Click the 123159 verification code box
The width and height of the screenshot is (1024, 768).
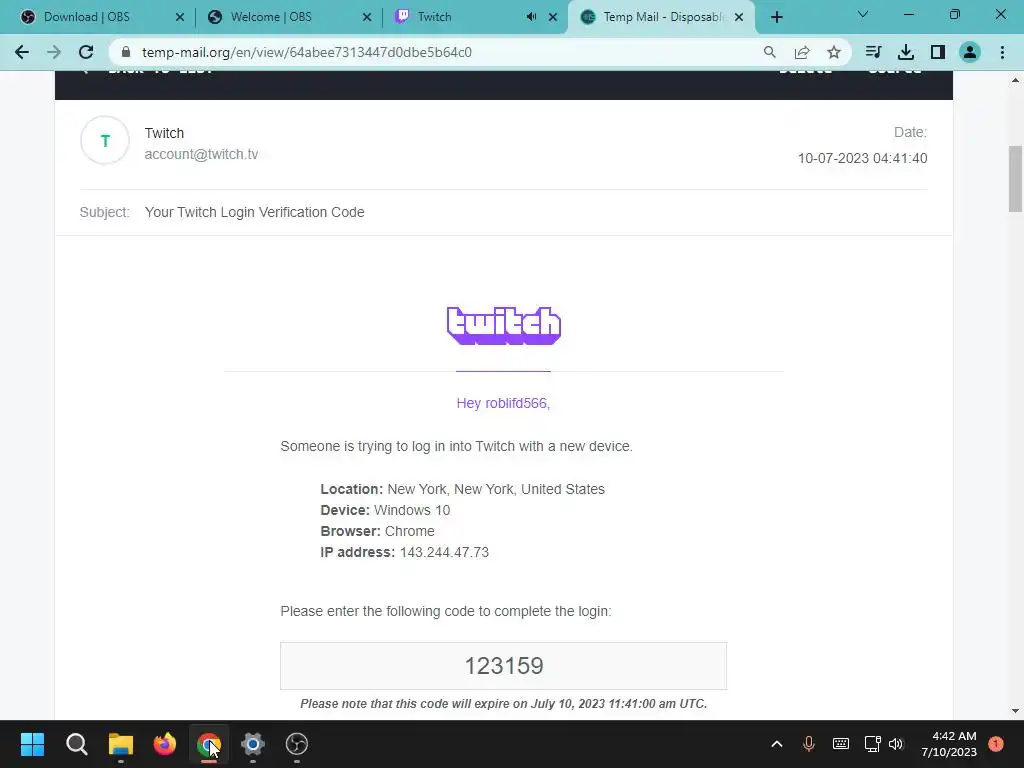(504, 665)
